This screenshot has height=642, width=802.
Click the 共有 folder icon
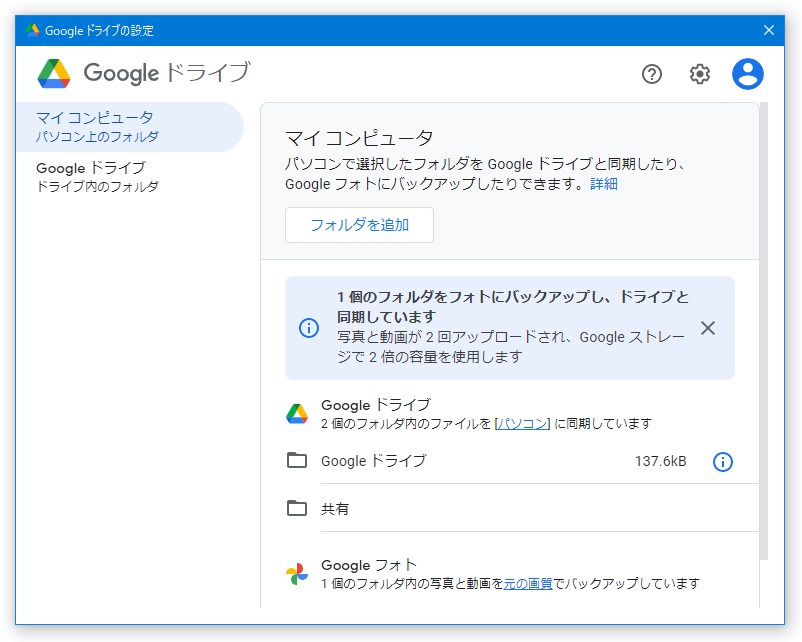(x=297, y=508)
